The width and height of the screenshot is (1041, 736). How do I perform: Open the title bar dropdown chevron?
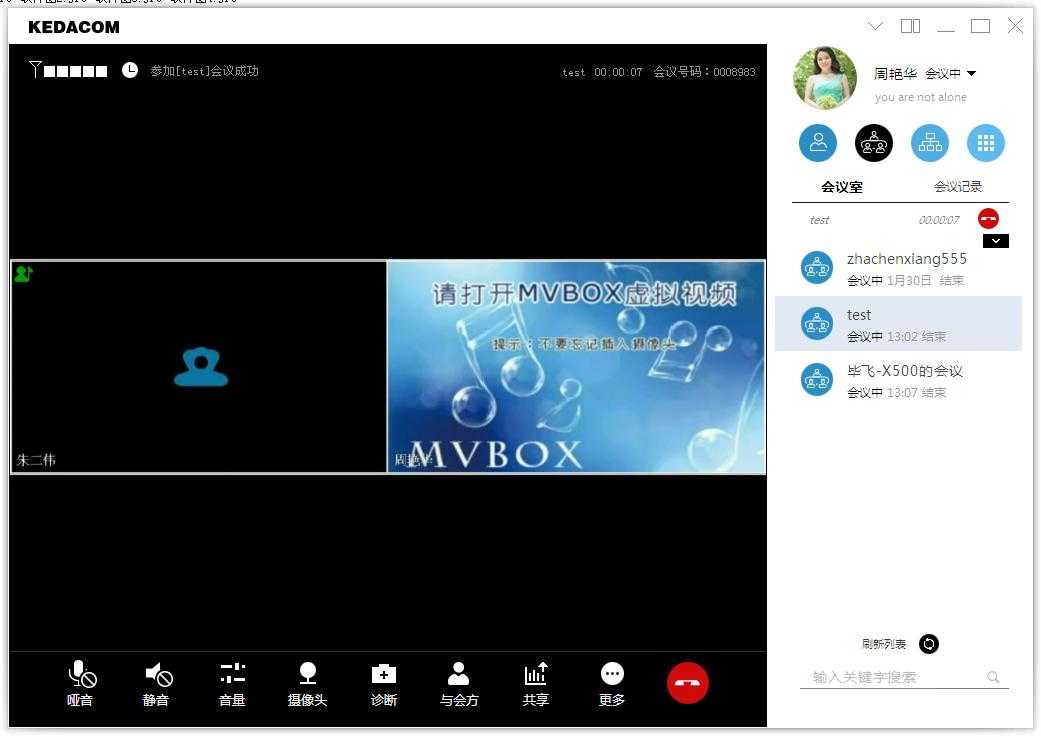(876, 26)
